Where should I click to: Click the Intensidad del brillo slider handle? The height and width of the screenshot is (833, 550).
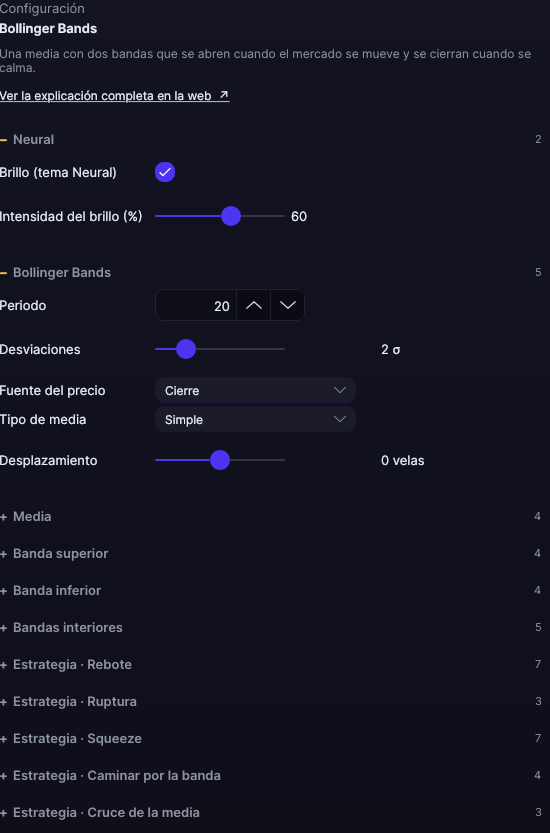231,216
